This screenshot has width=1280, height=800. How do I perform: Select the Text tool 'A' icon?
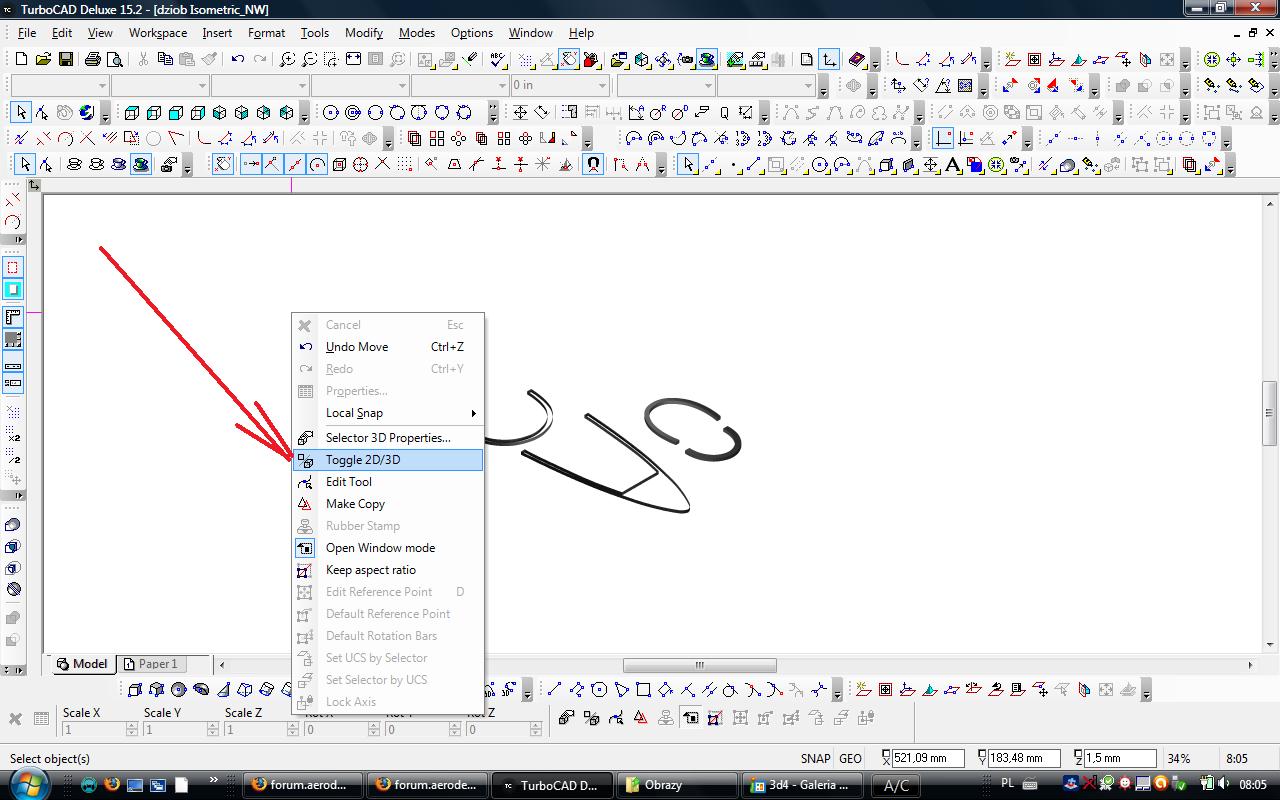tap(952, 165)
